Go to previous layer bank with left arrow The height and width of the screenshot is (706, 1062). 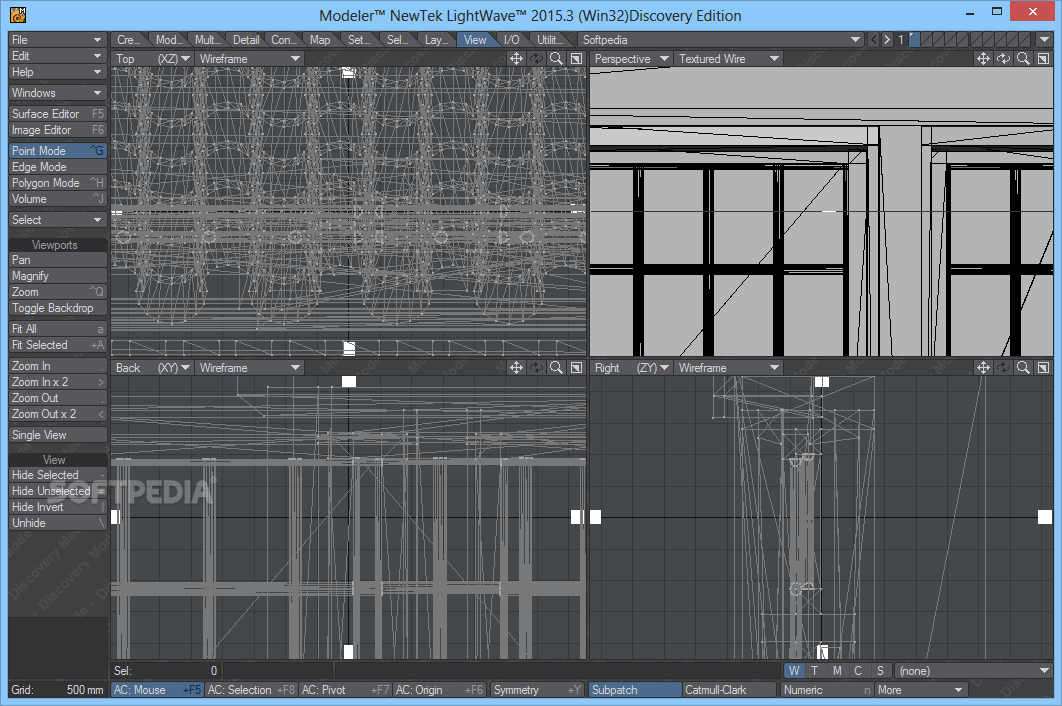tap(874, 40)
